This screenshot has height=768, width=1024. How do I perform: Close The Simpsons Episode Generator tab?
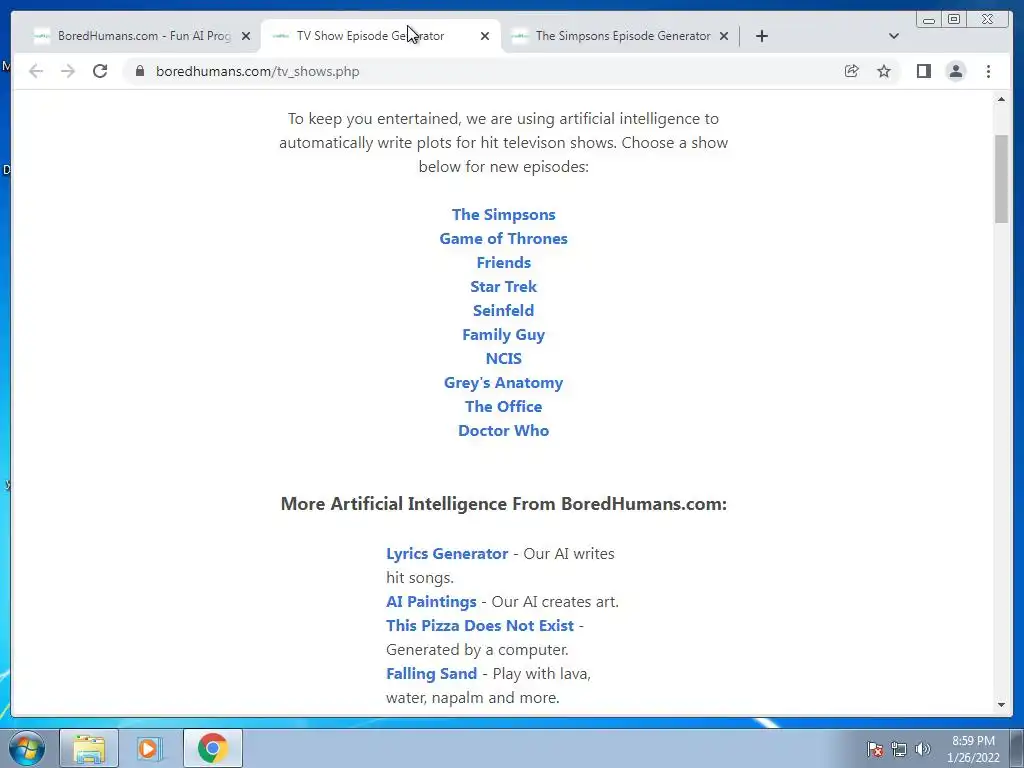point(724,36)
